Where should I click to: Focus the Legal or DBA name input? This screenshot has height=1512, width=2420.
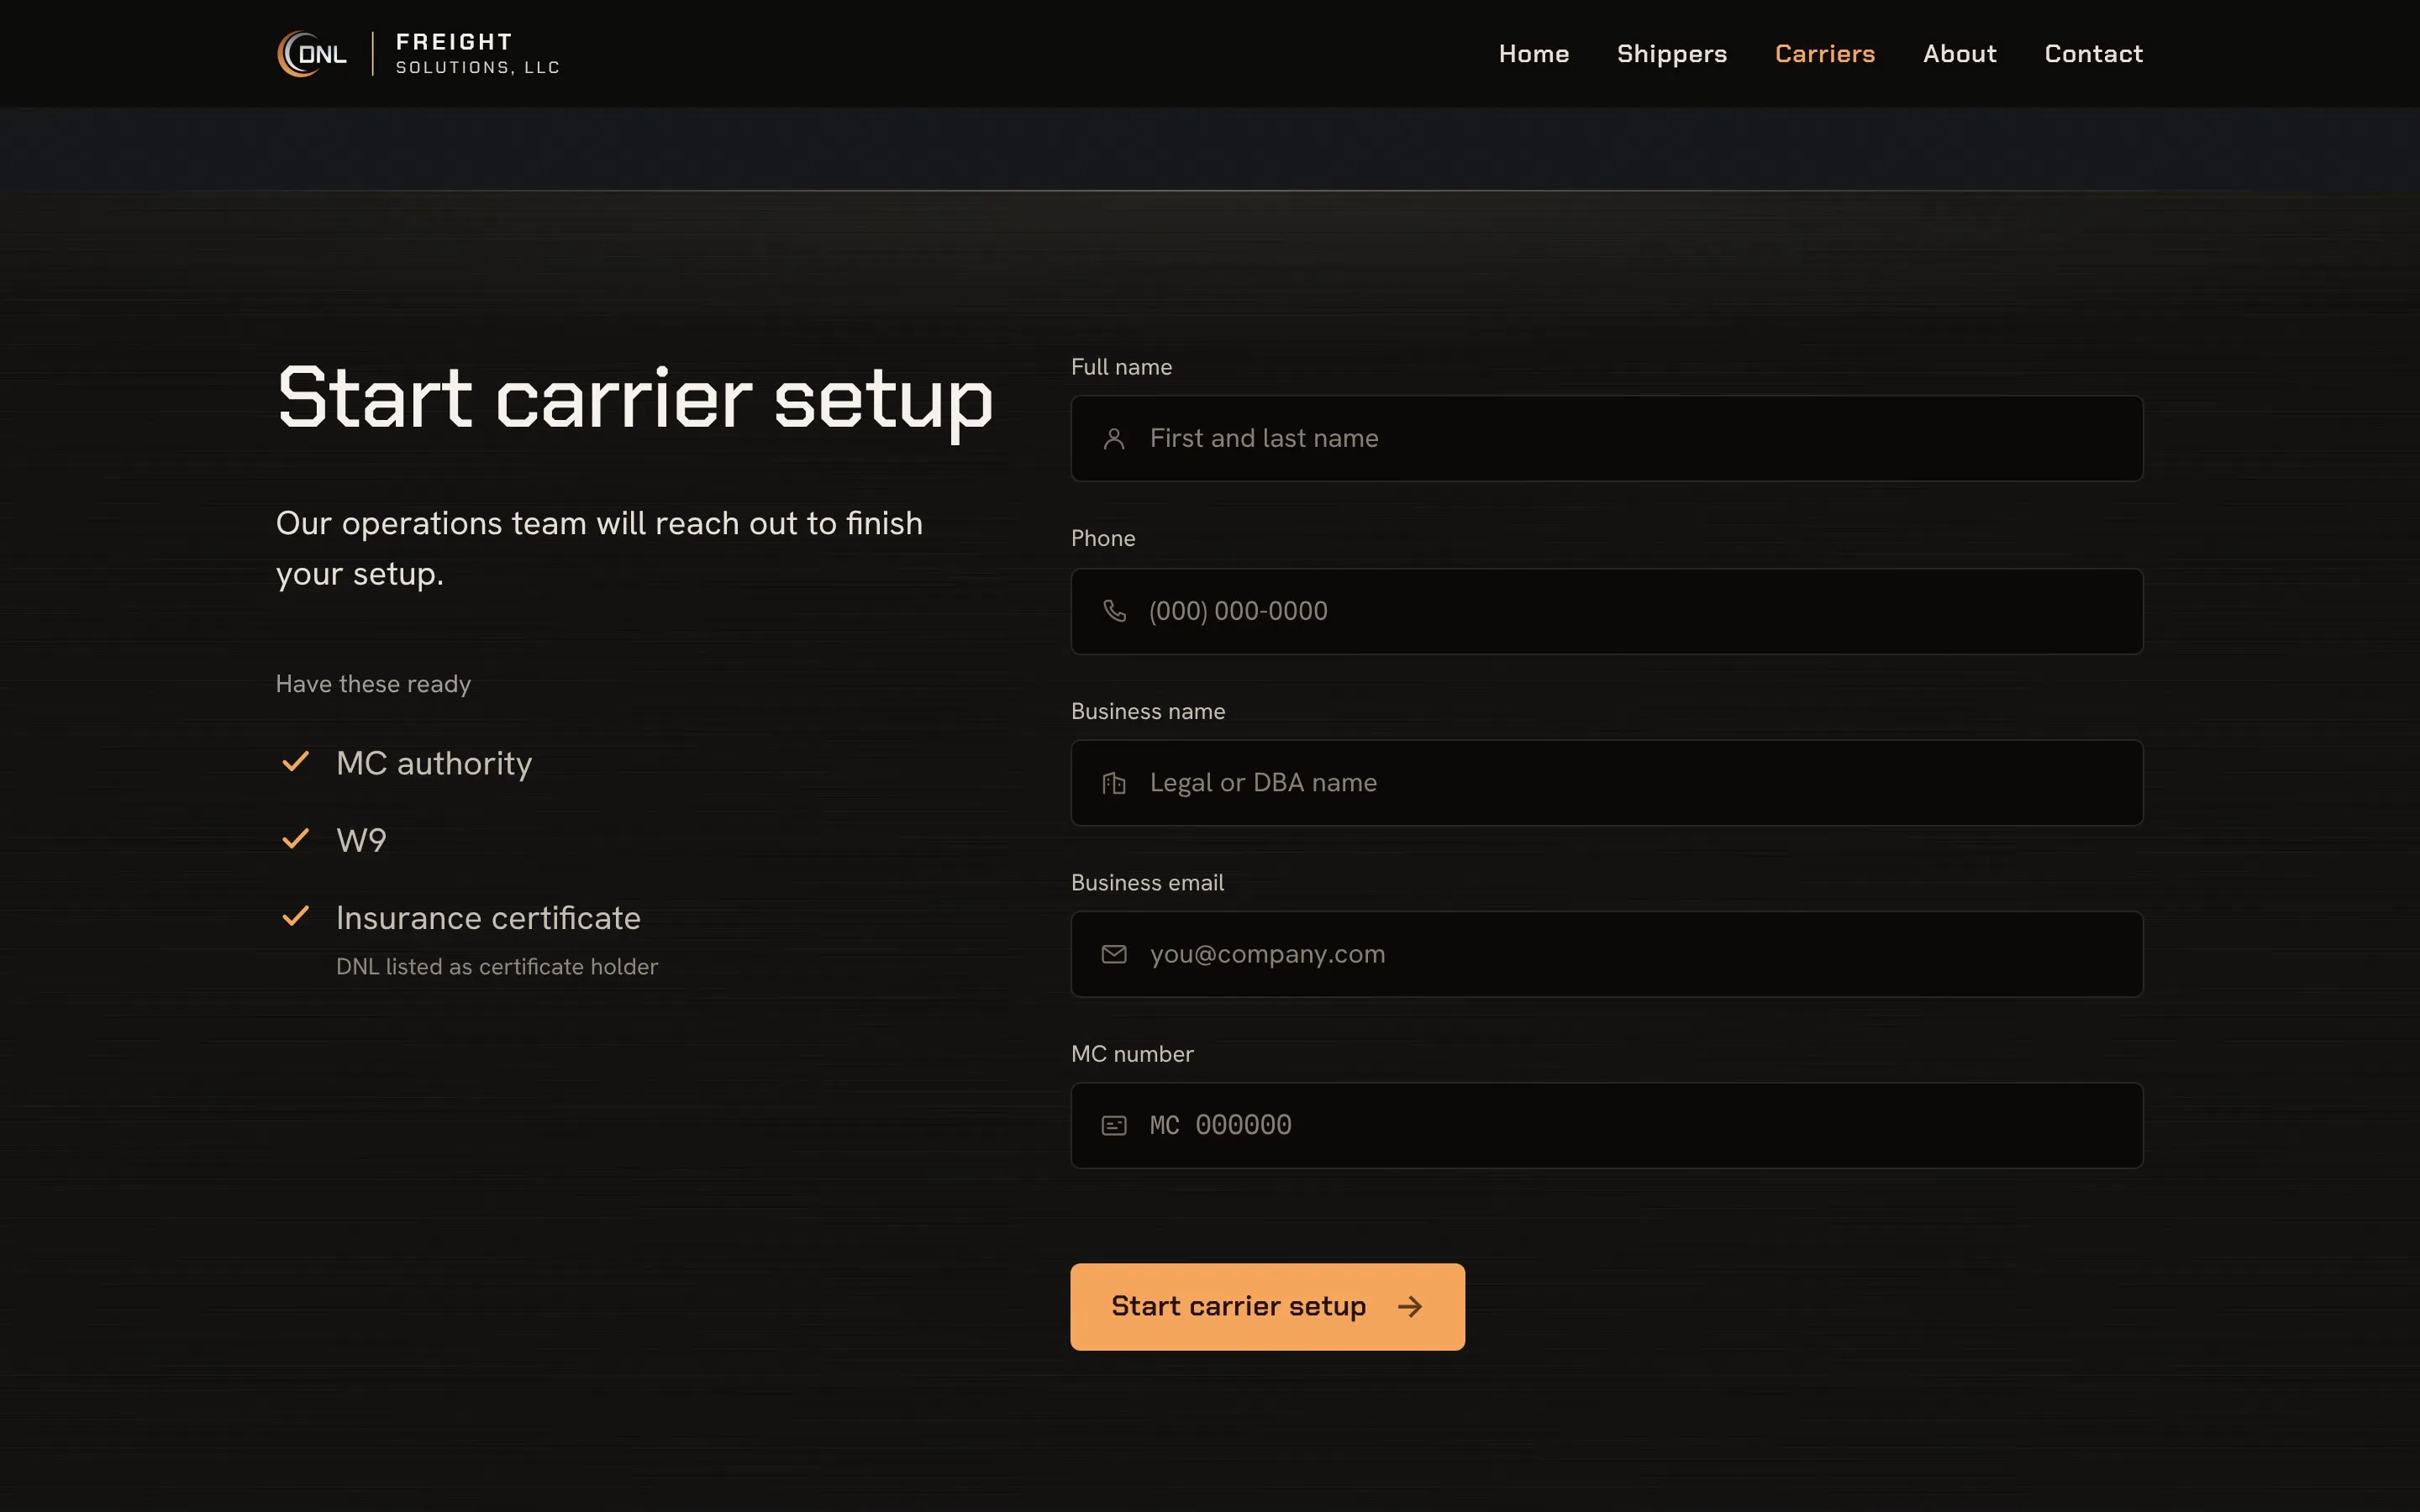[1607, 783]
